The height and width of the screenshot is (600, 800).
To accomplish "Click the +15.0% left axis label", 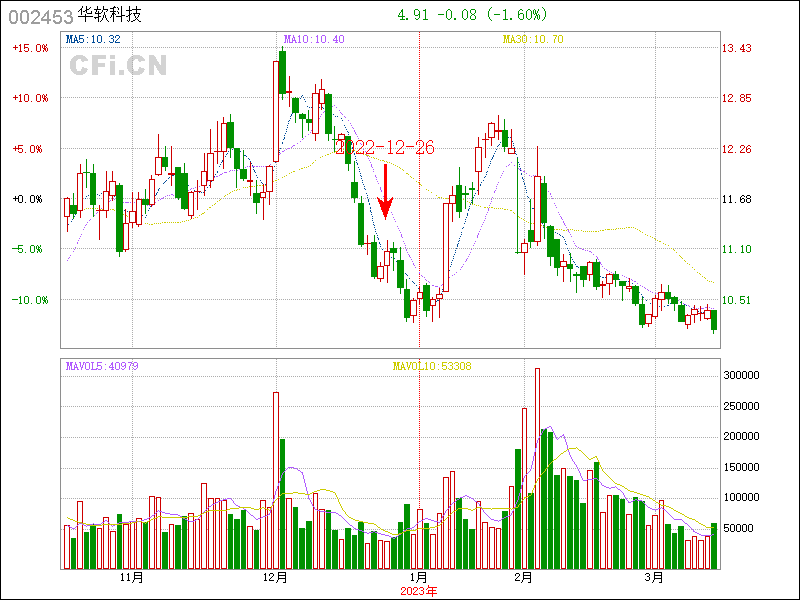I will click(28, 48).
